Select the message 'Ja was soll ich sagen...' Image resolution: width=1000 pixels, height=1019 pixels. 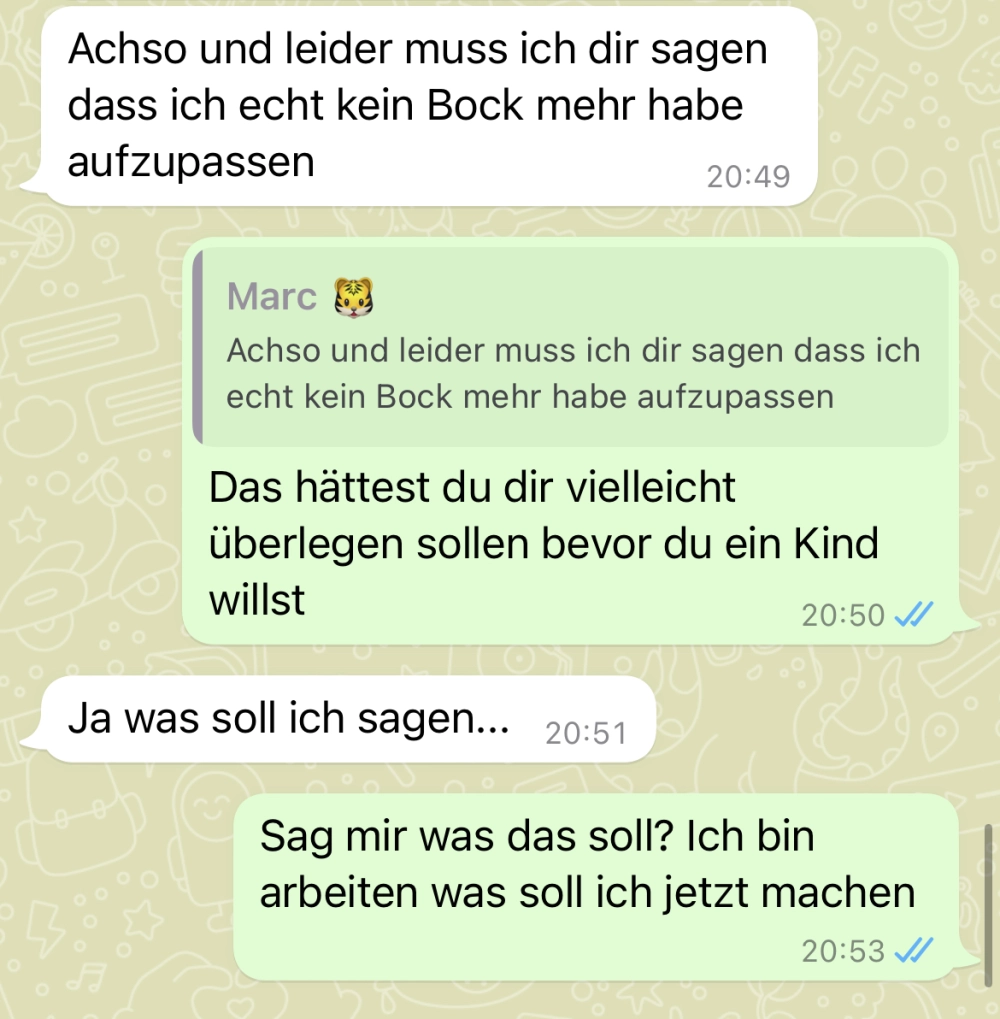click(x=348, y=719)
